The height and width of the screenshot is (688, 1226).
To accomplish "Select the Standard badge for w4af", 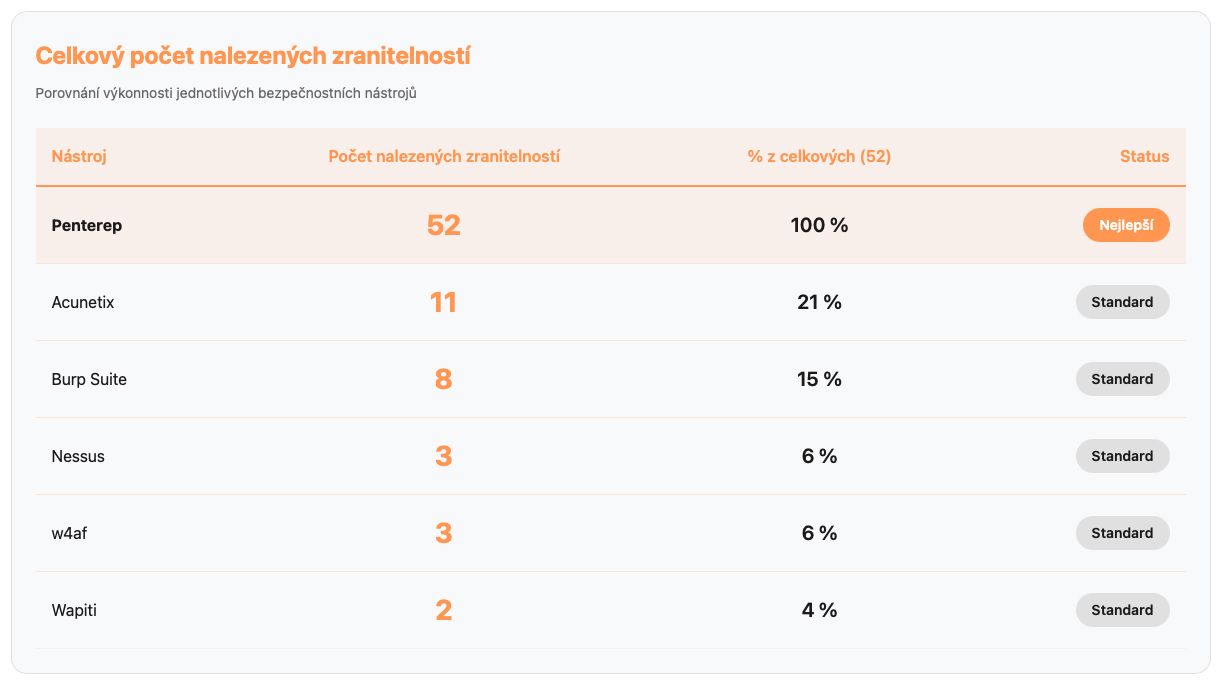I will pyautogui.click(x=1122, y=533).
